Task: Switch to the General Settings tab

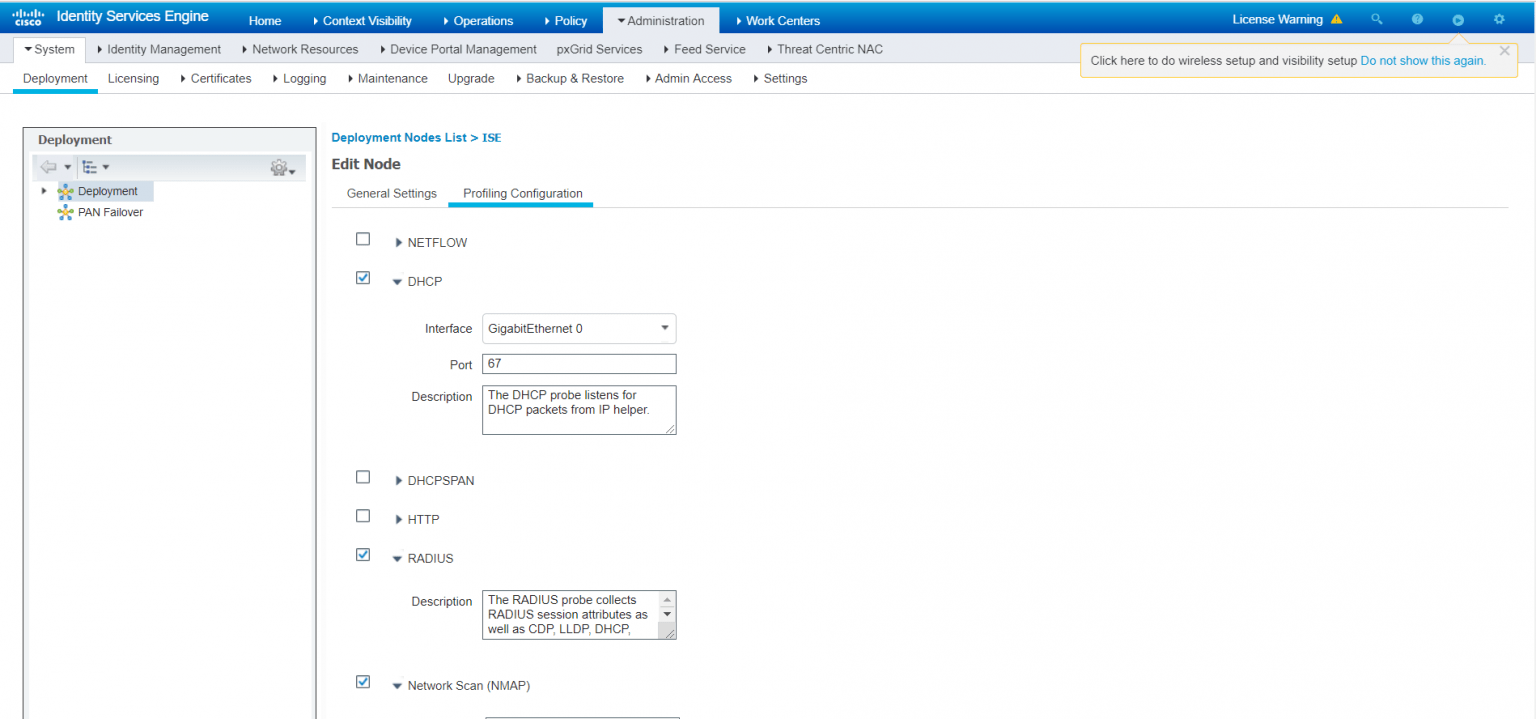Action: coord(390,193)
